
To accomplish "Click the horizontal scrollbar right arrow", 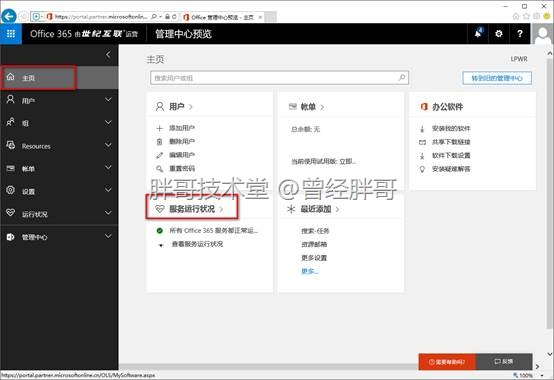I will pyautogui.click(x=537, y=367).
